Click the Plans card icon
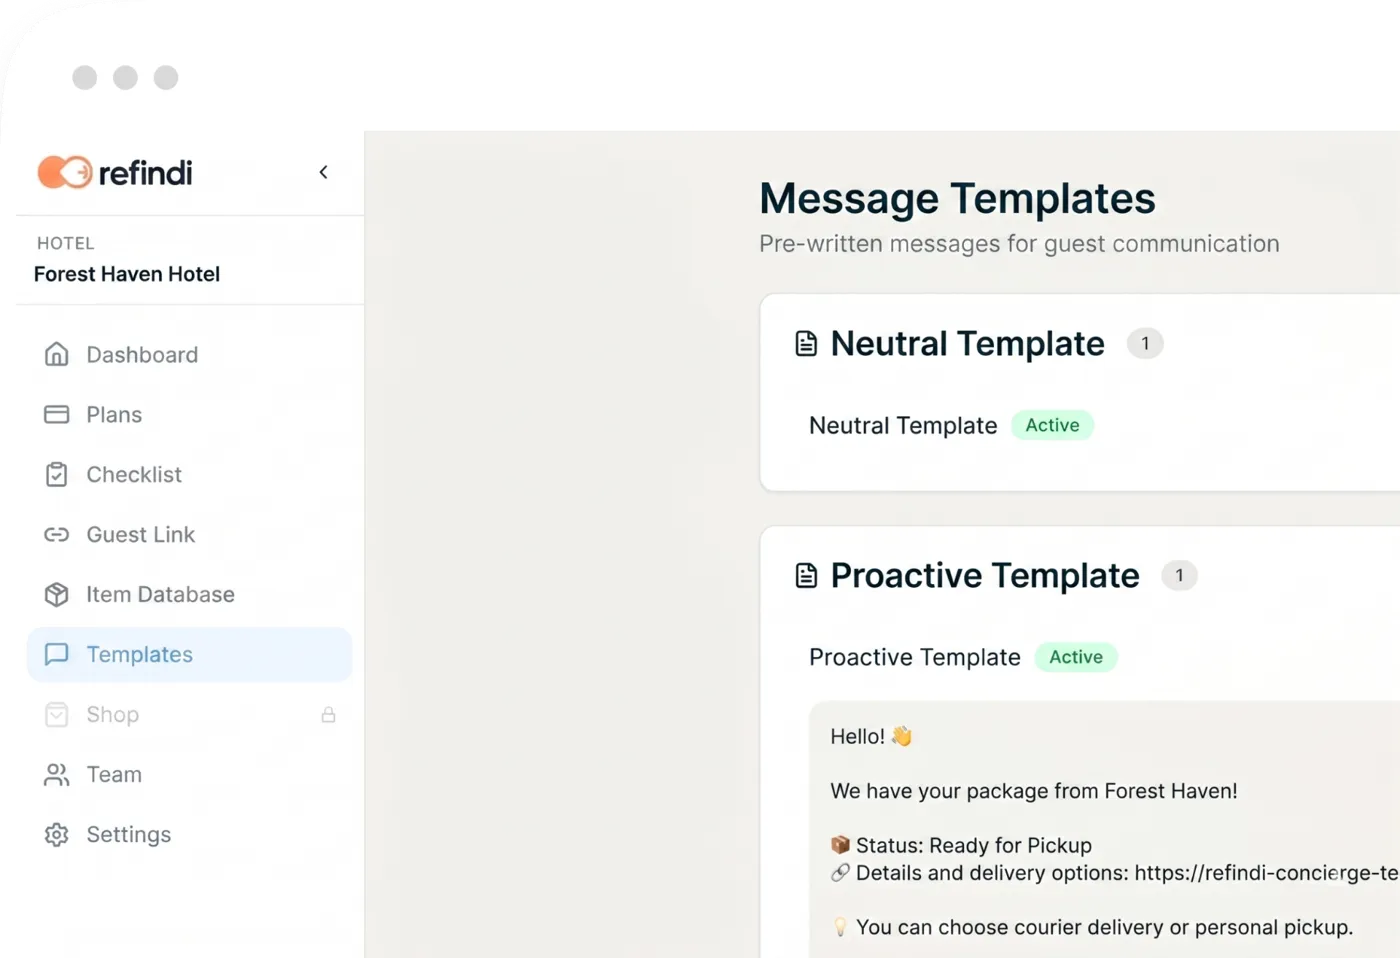 tap(57, 414)
